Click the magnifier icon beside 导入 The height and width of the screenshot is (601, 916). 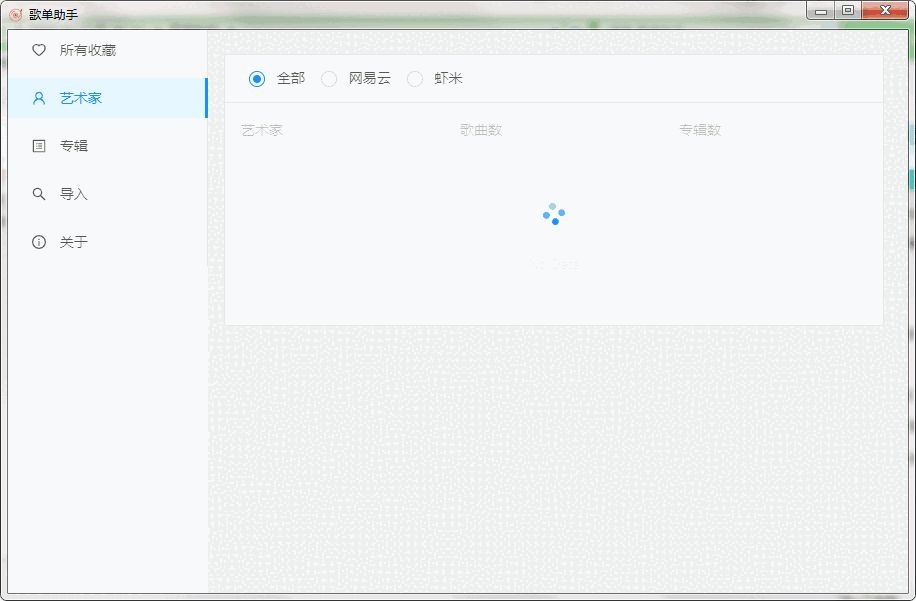coord(39,194)
